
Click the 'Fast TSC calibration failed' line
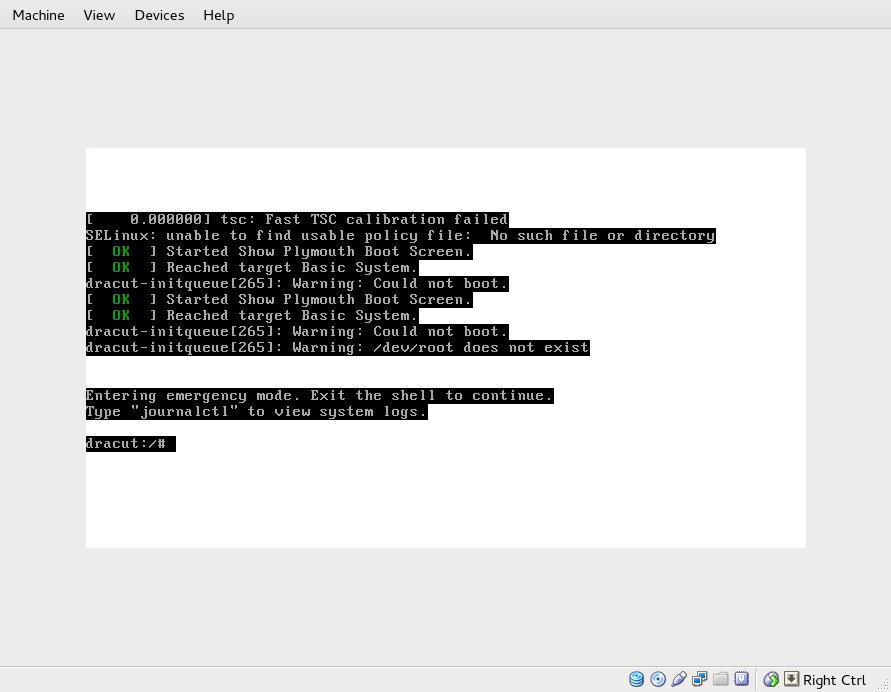coord(297,219)
